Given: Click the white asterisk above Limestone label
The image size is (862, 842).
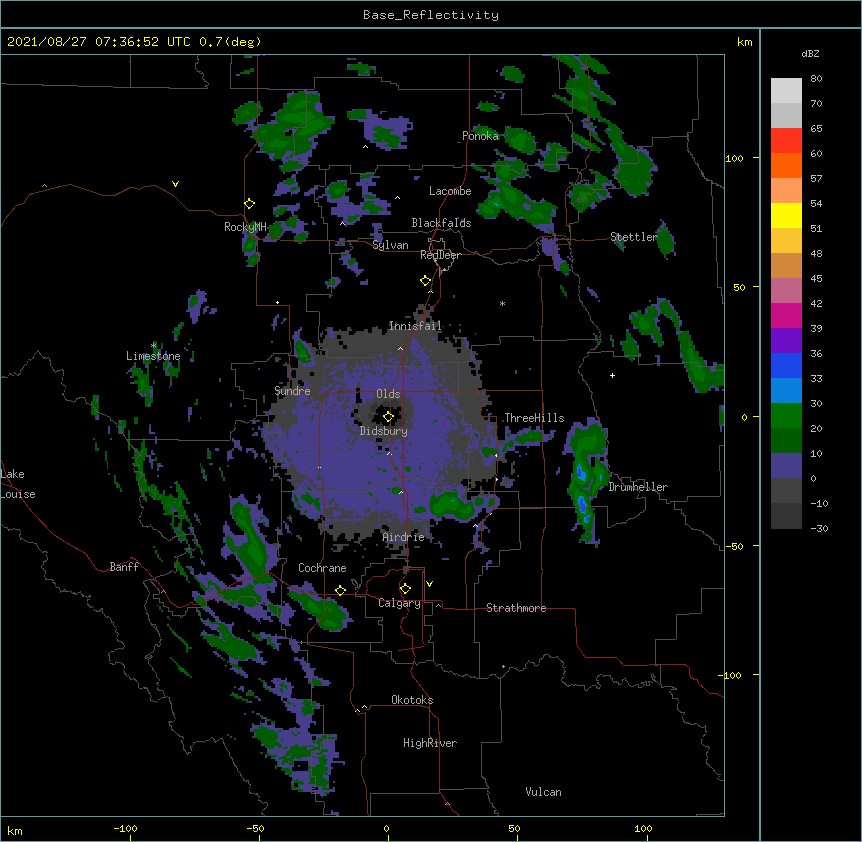Looking at the screenshot, I should [154, 346].
